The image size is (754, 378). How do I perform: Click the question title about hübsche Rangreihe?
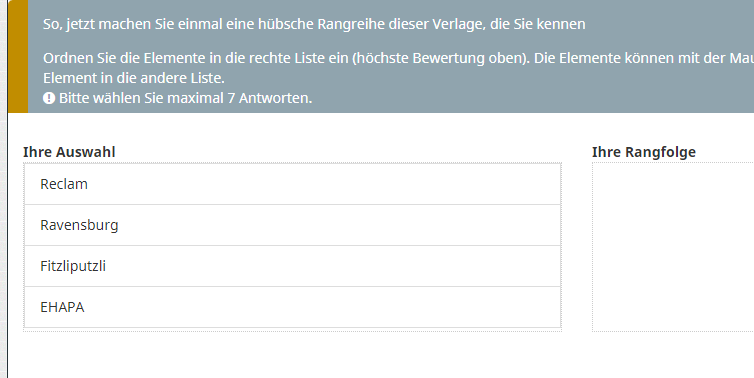click(x=314, y=24)
